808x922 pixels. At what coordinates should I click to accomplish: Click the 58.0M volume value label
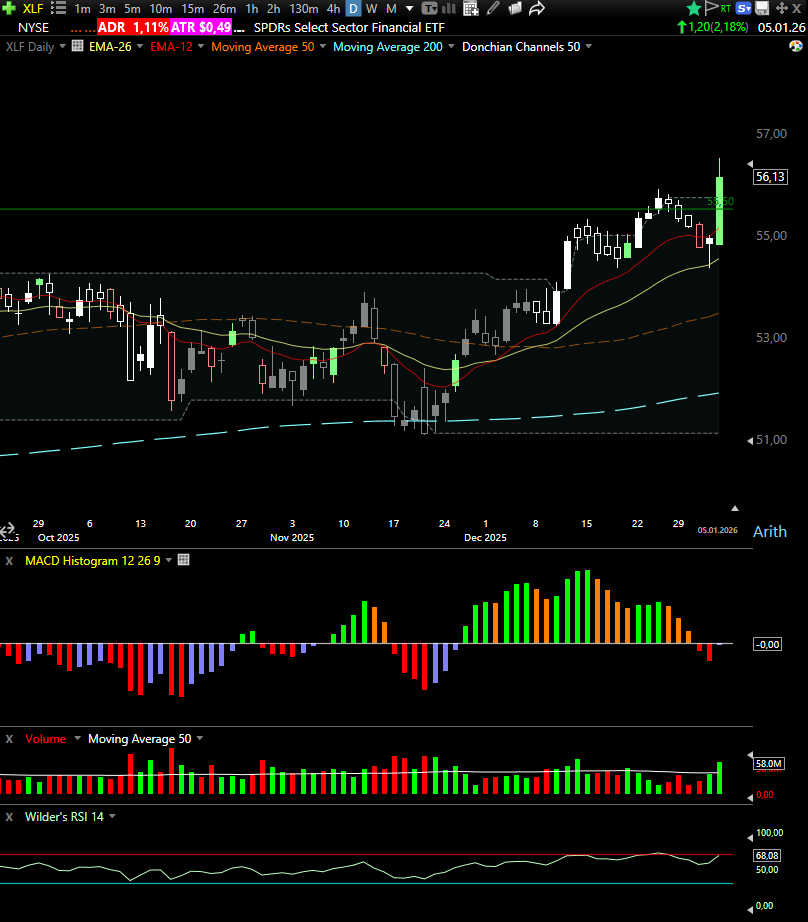point(769,764)
